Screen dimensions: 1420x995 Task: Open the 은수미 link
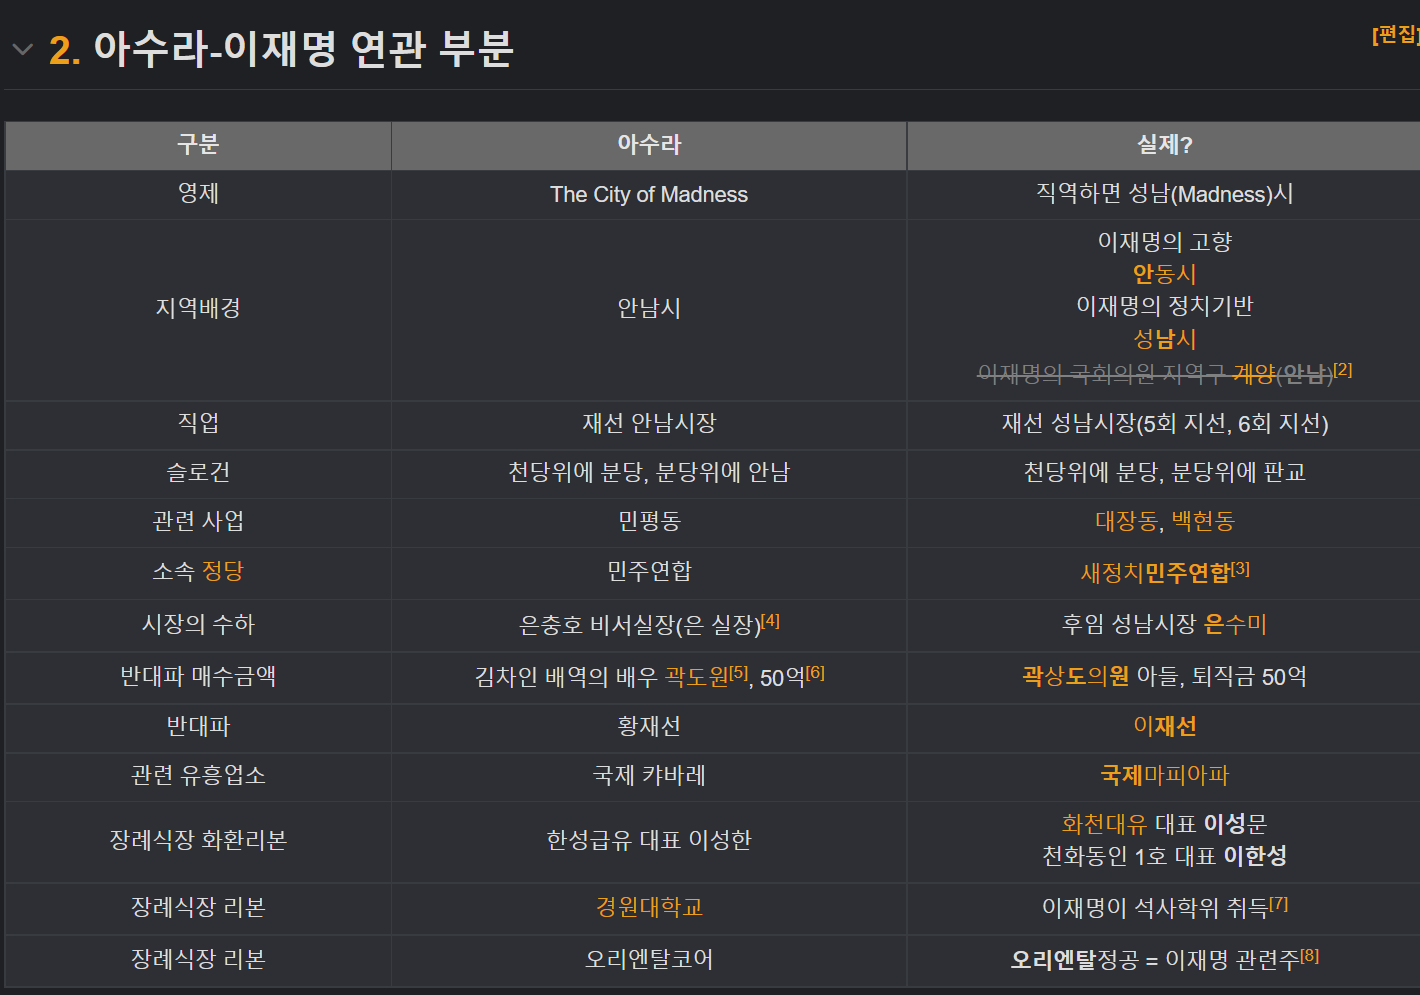1236,625
